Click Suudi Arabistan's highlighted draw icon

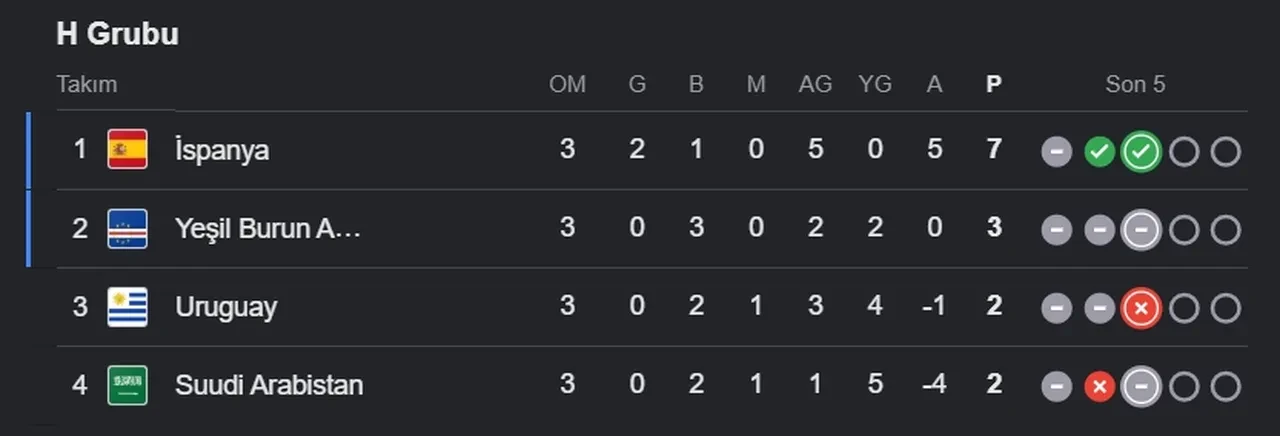point(1141,387)
